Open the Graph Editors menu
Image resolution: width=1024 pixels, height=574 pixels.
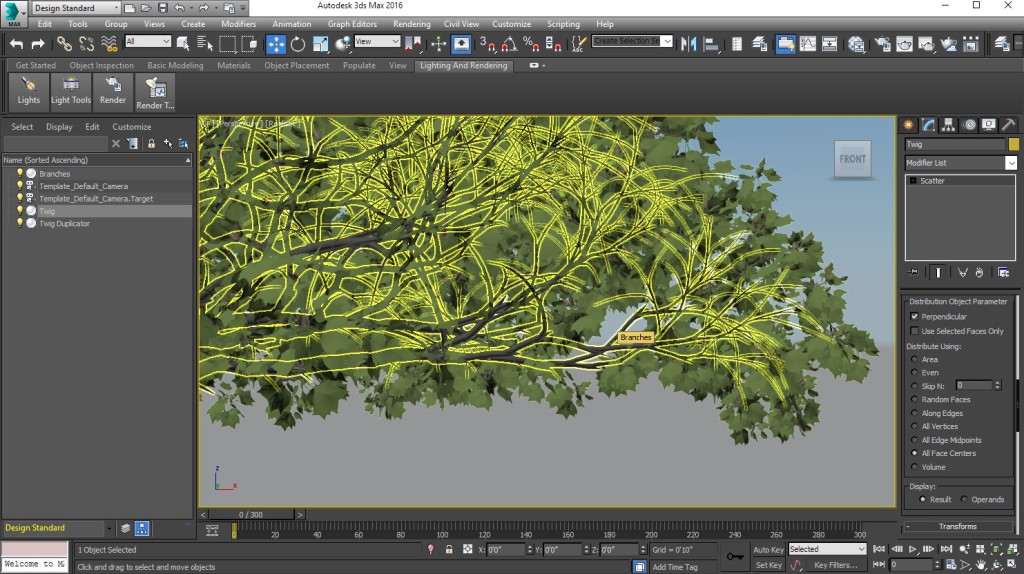(352, 24)
